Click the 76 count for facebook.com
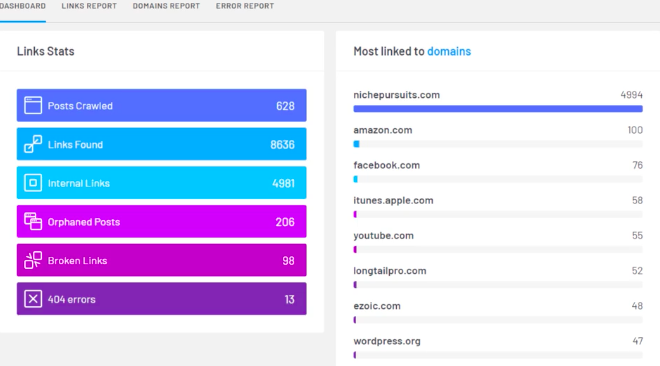The image size is (660, 366). 638,165
